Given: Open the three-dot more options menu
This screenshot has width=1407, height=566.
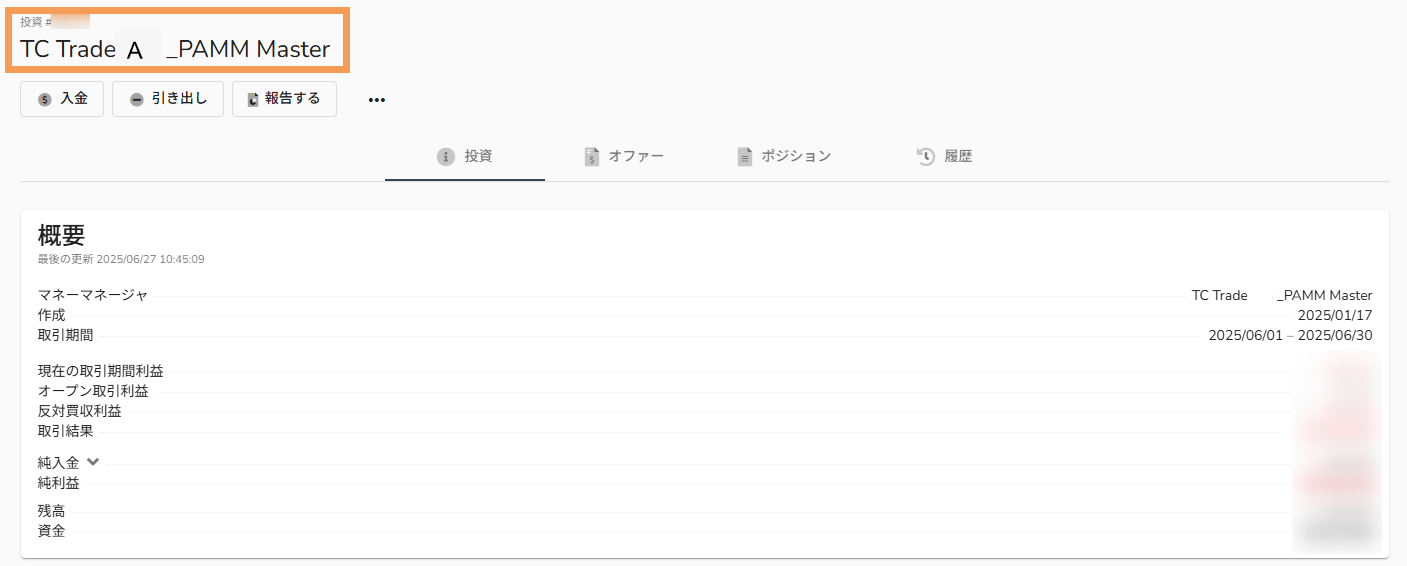Looking at the screenshot, I should 377,100.
